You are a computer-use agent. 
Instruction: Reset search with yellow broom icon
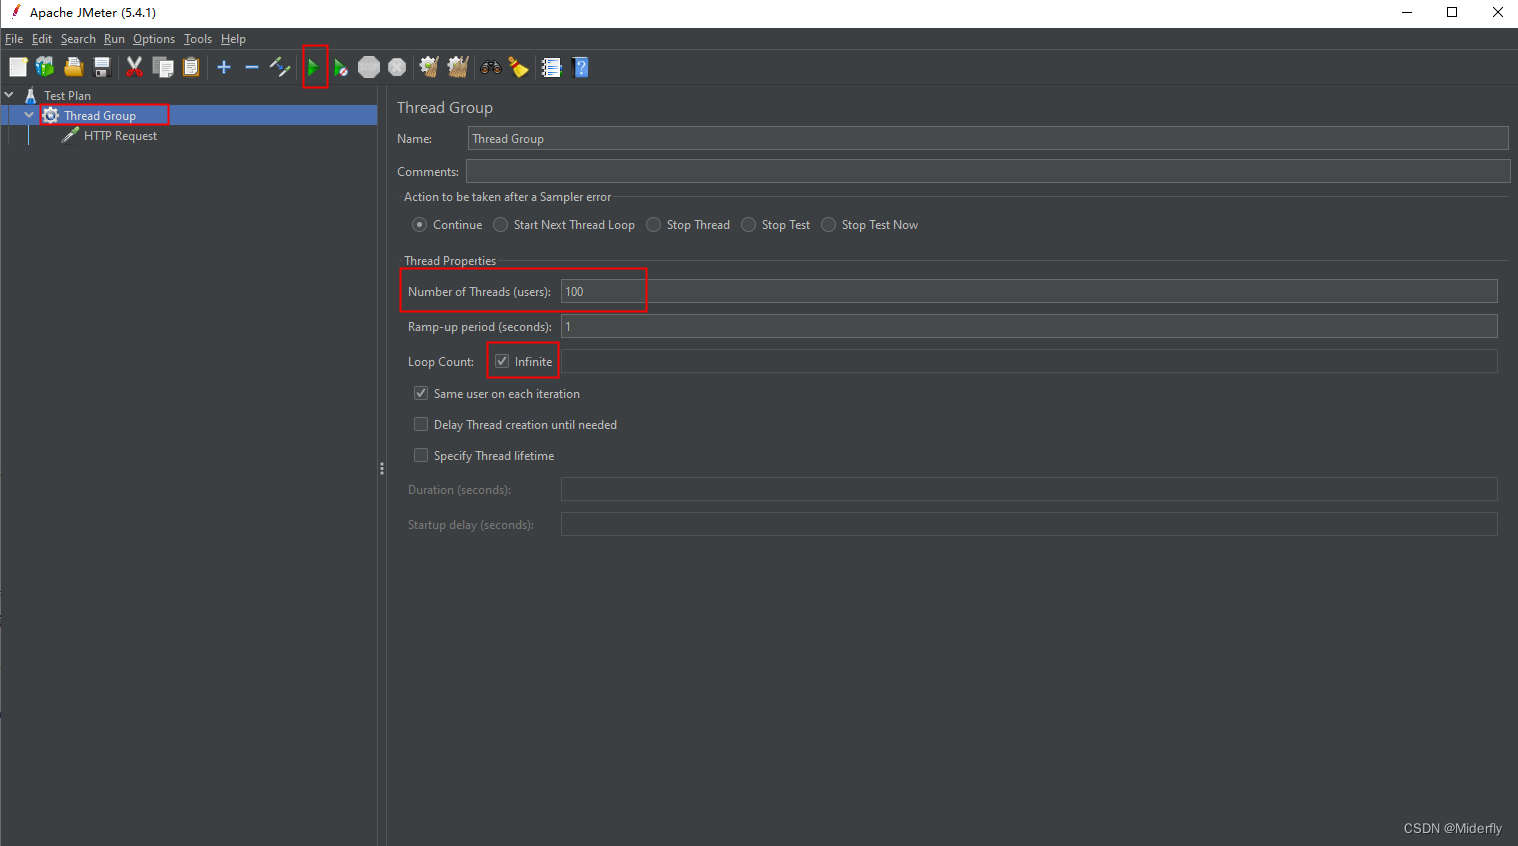[x=518, y=67]
